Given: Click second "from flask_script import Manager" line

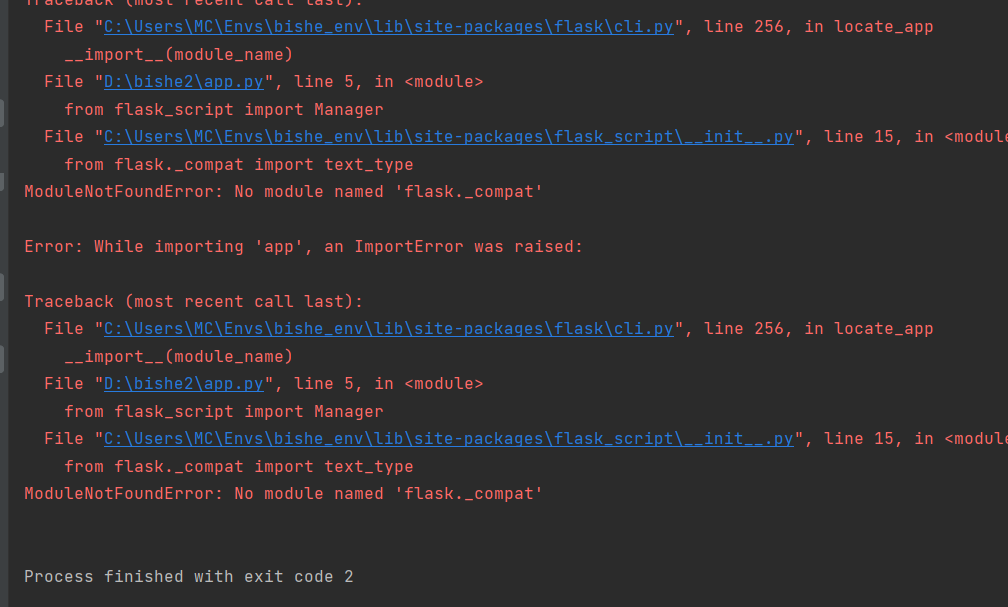Looking at the screenshot, I should click(x=224, y=412).
